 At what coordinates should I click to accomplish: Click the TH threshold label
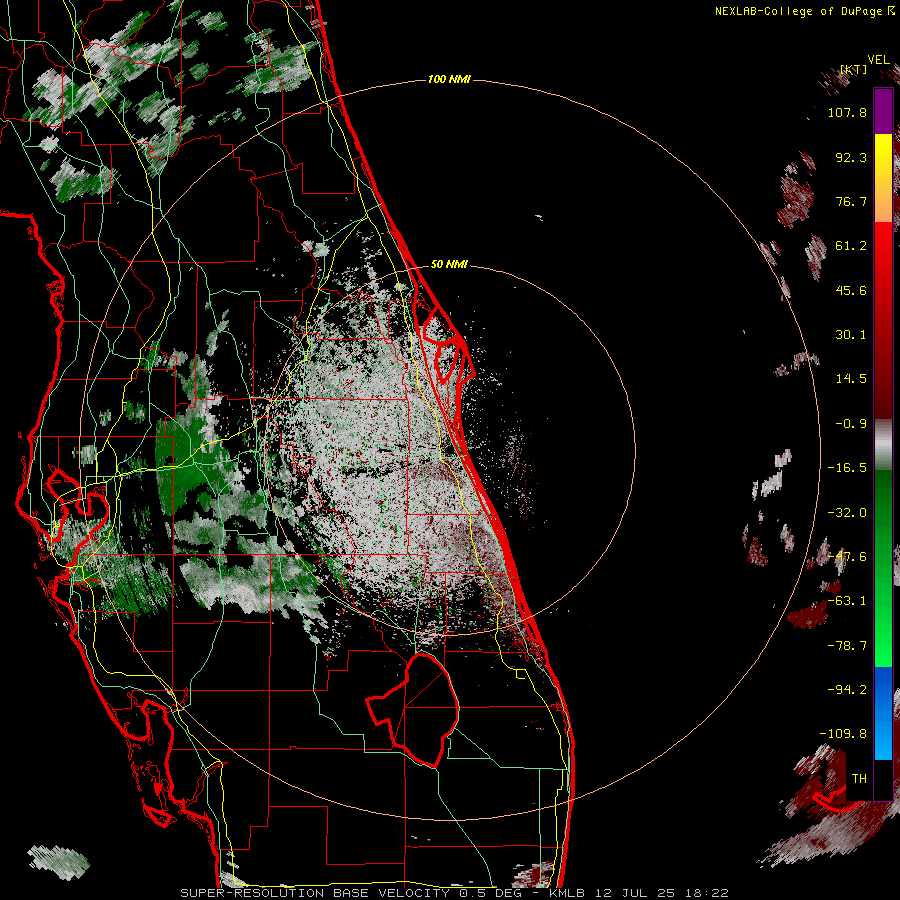859,779
